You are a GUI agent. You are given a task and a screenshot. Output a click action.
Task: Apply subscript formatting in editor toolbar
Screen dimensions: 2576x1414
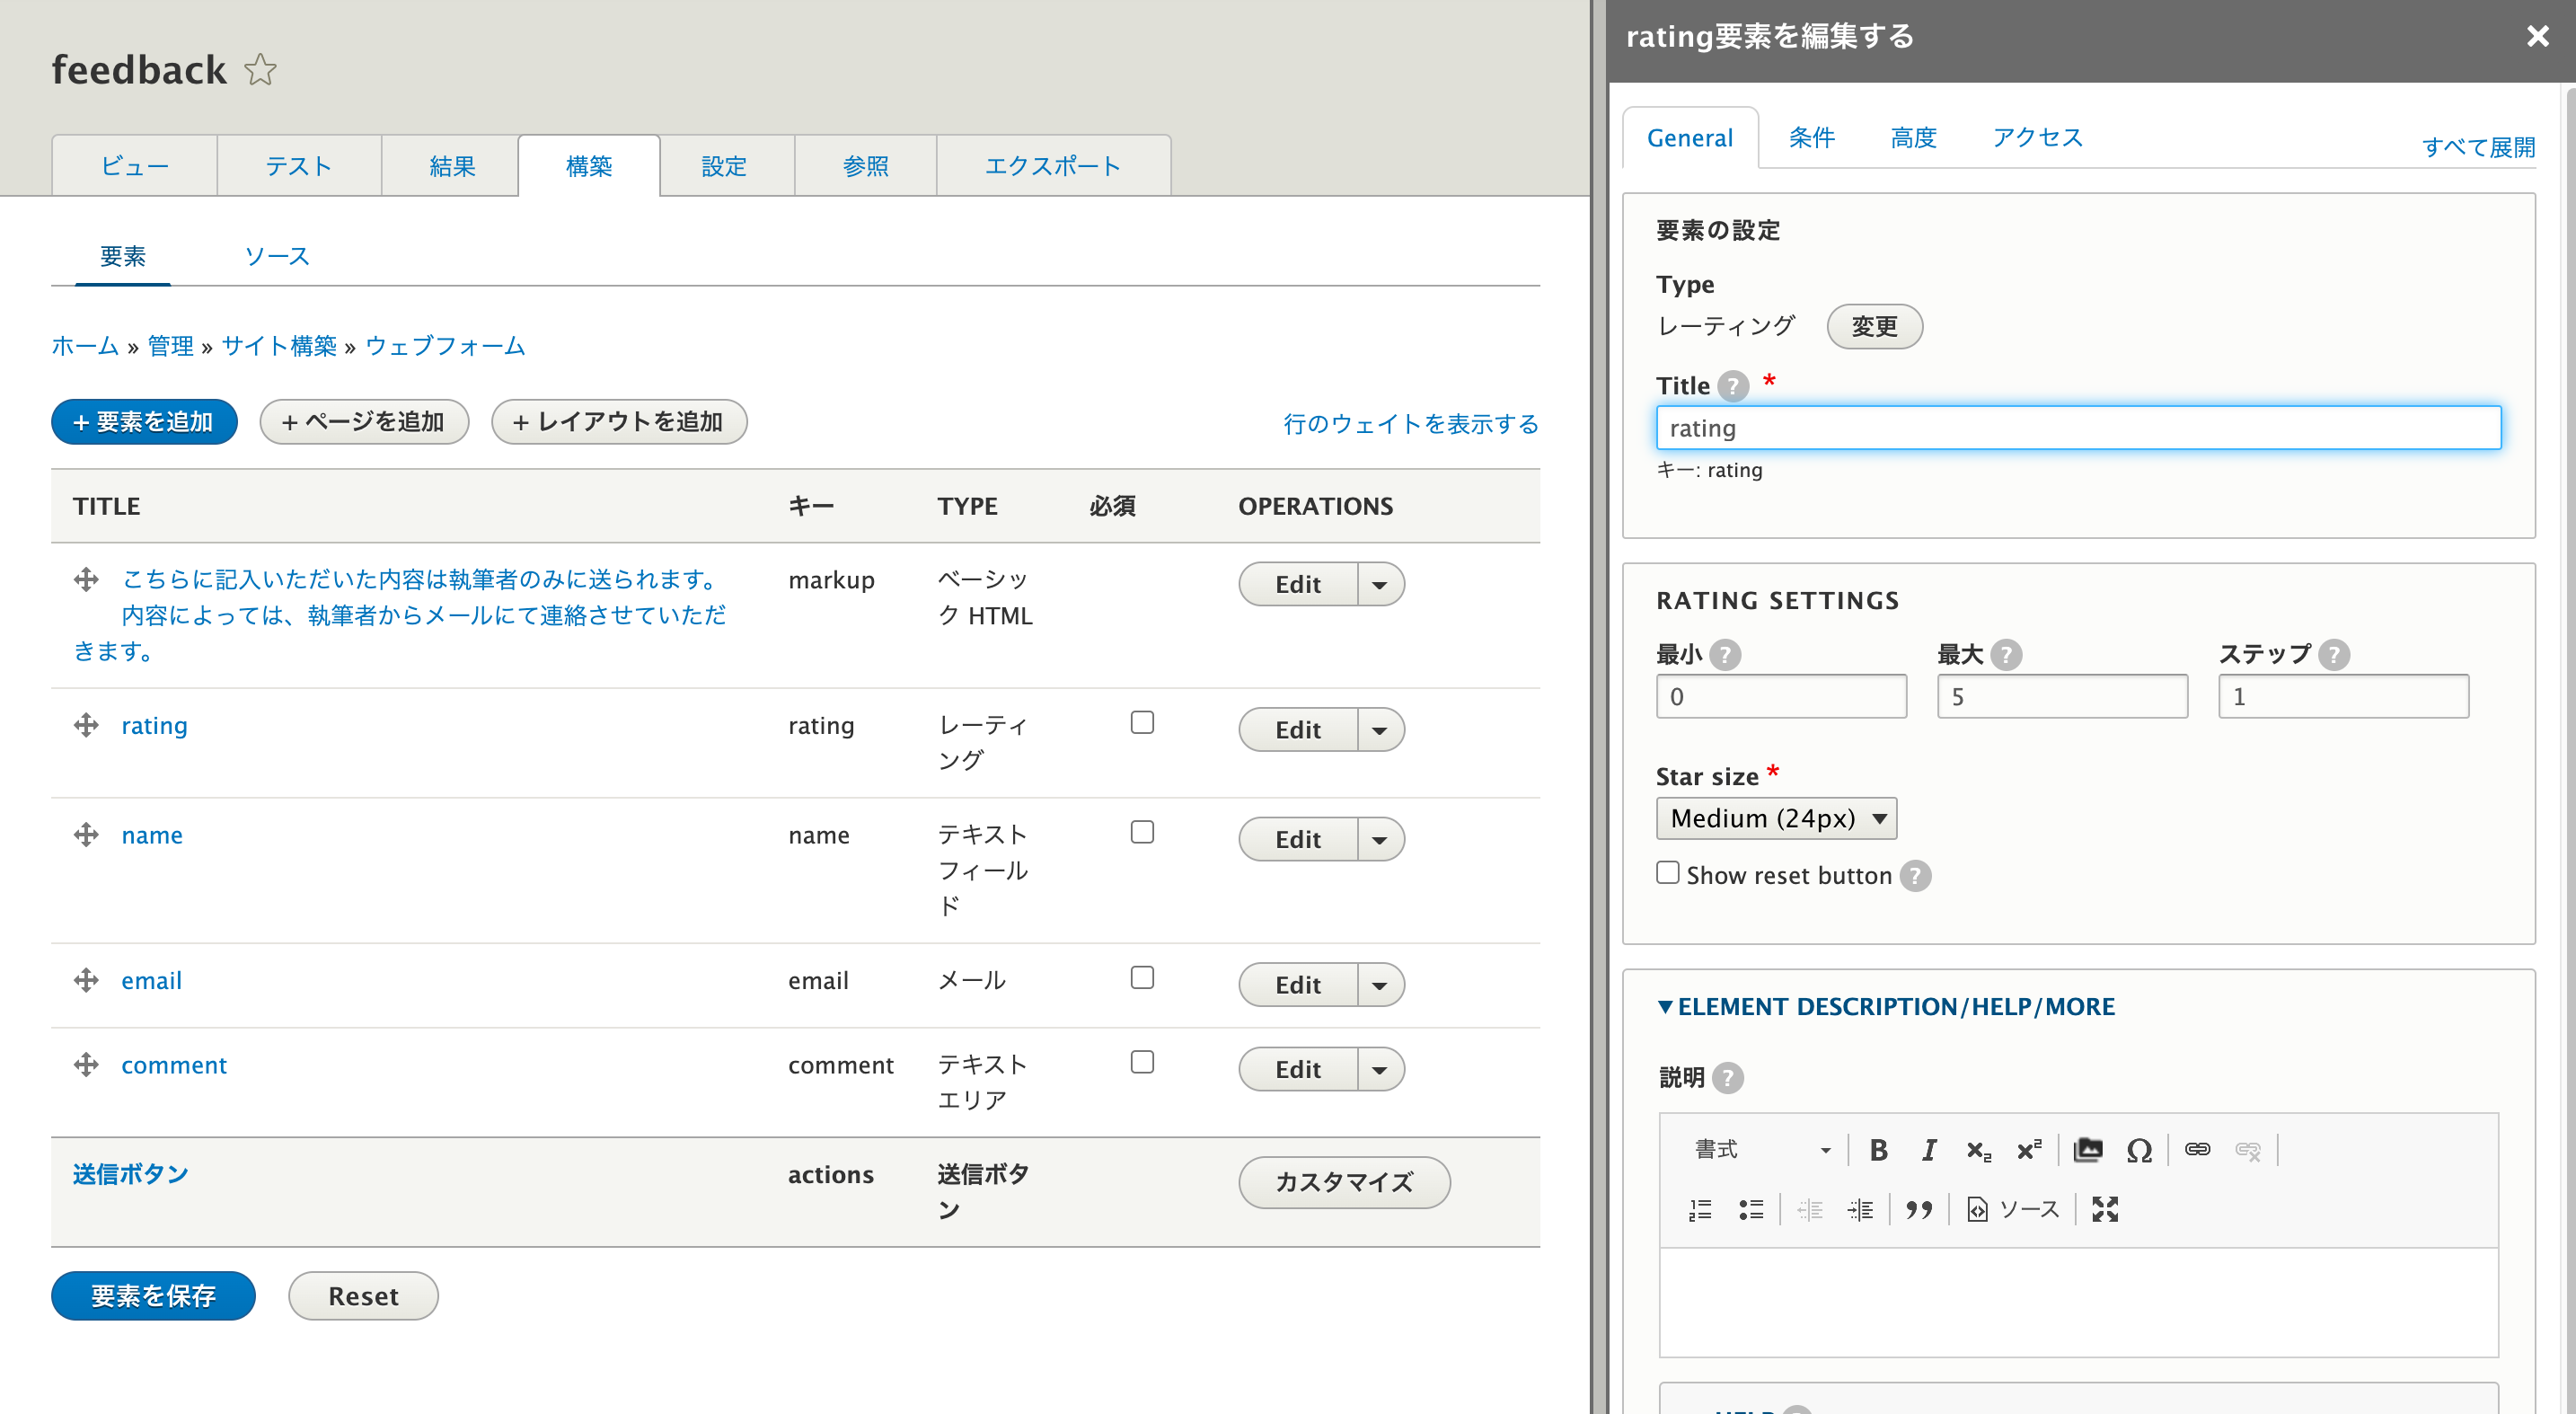pos(1978,1150)
